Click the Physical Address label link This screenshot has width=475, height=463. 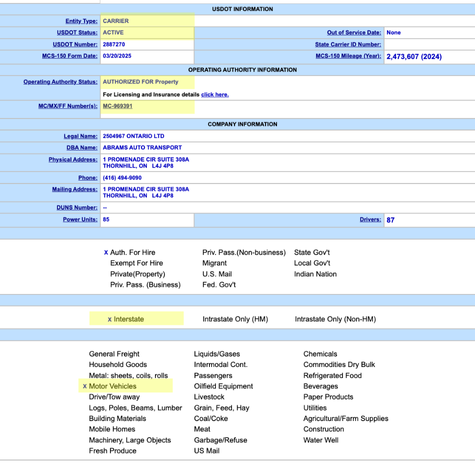coord(73,160)
